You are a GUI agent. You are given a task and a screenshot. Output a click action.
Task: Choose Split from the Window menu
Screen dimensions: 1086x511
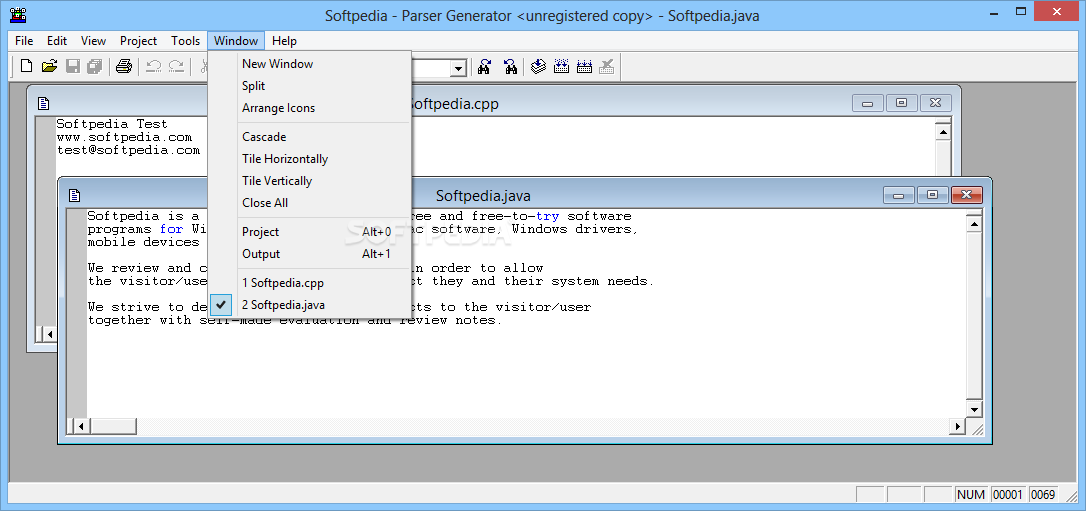click(x=310, y=86)
